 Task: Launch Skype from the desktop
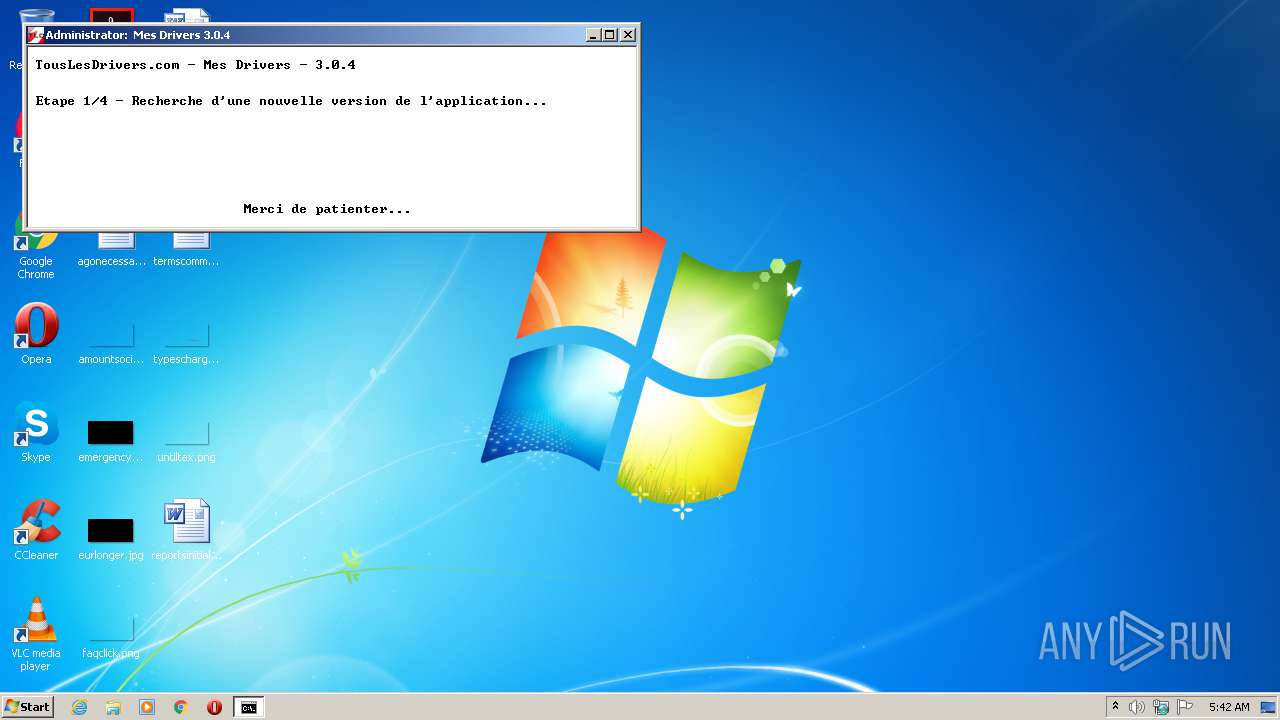tap(36, 432)
